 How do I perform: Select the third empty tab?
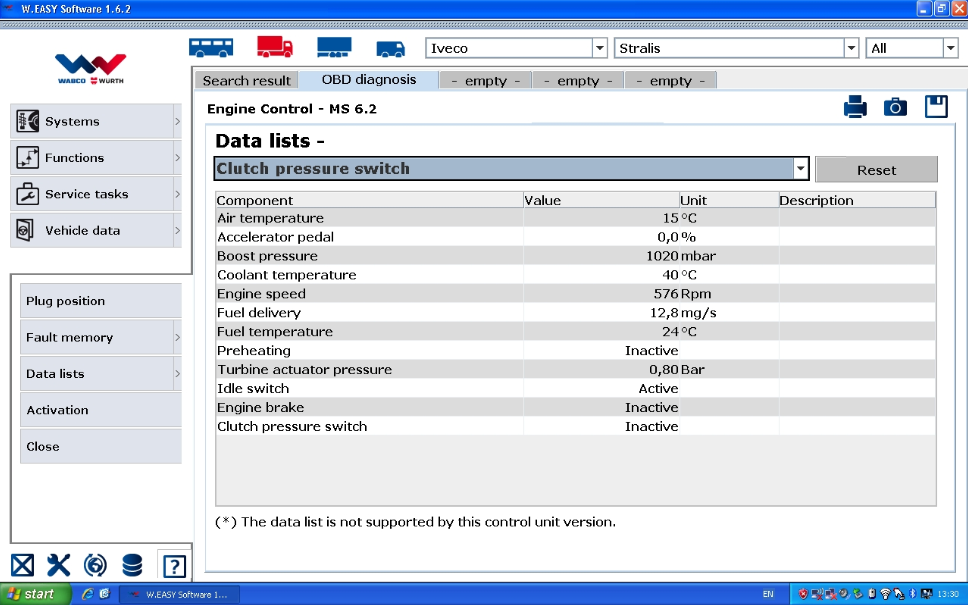[x=670, y=80]
